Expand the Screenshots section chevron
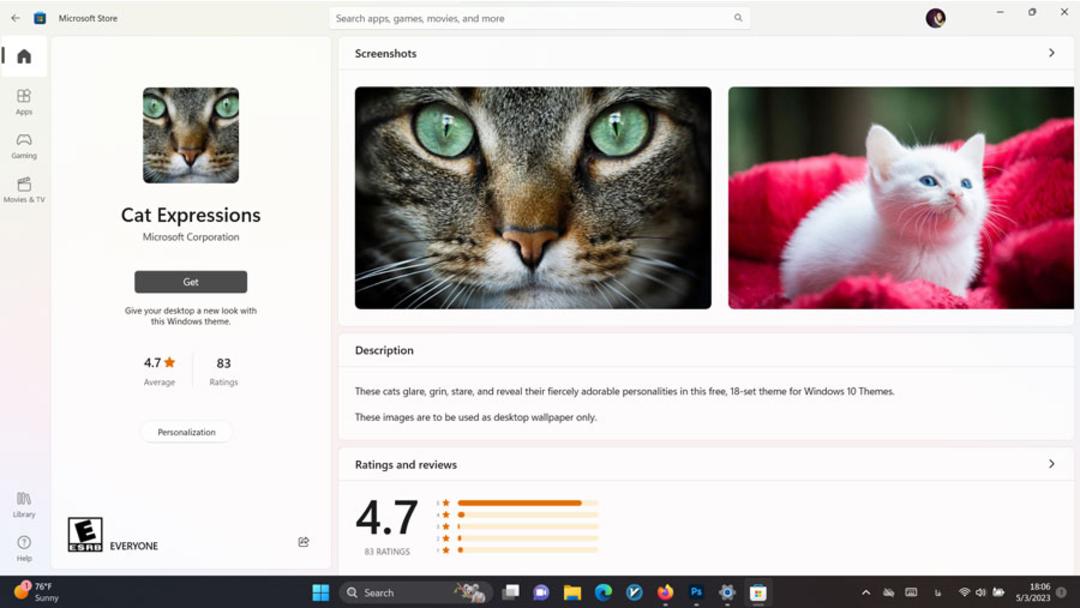The image size is (1080, 608). [x=1051, y=53]
